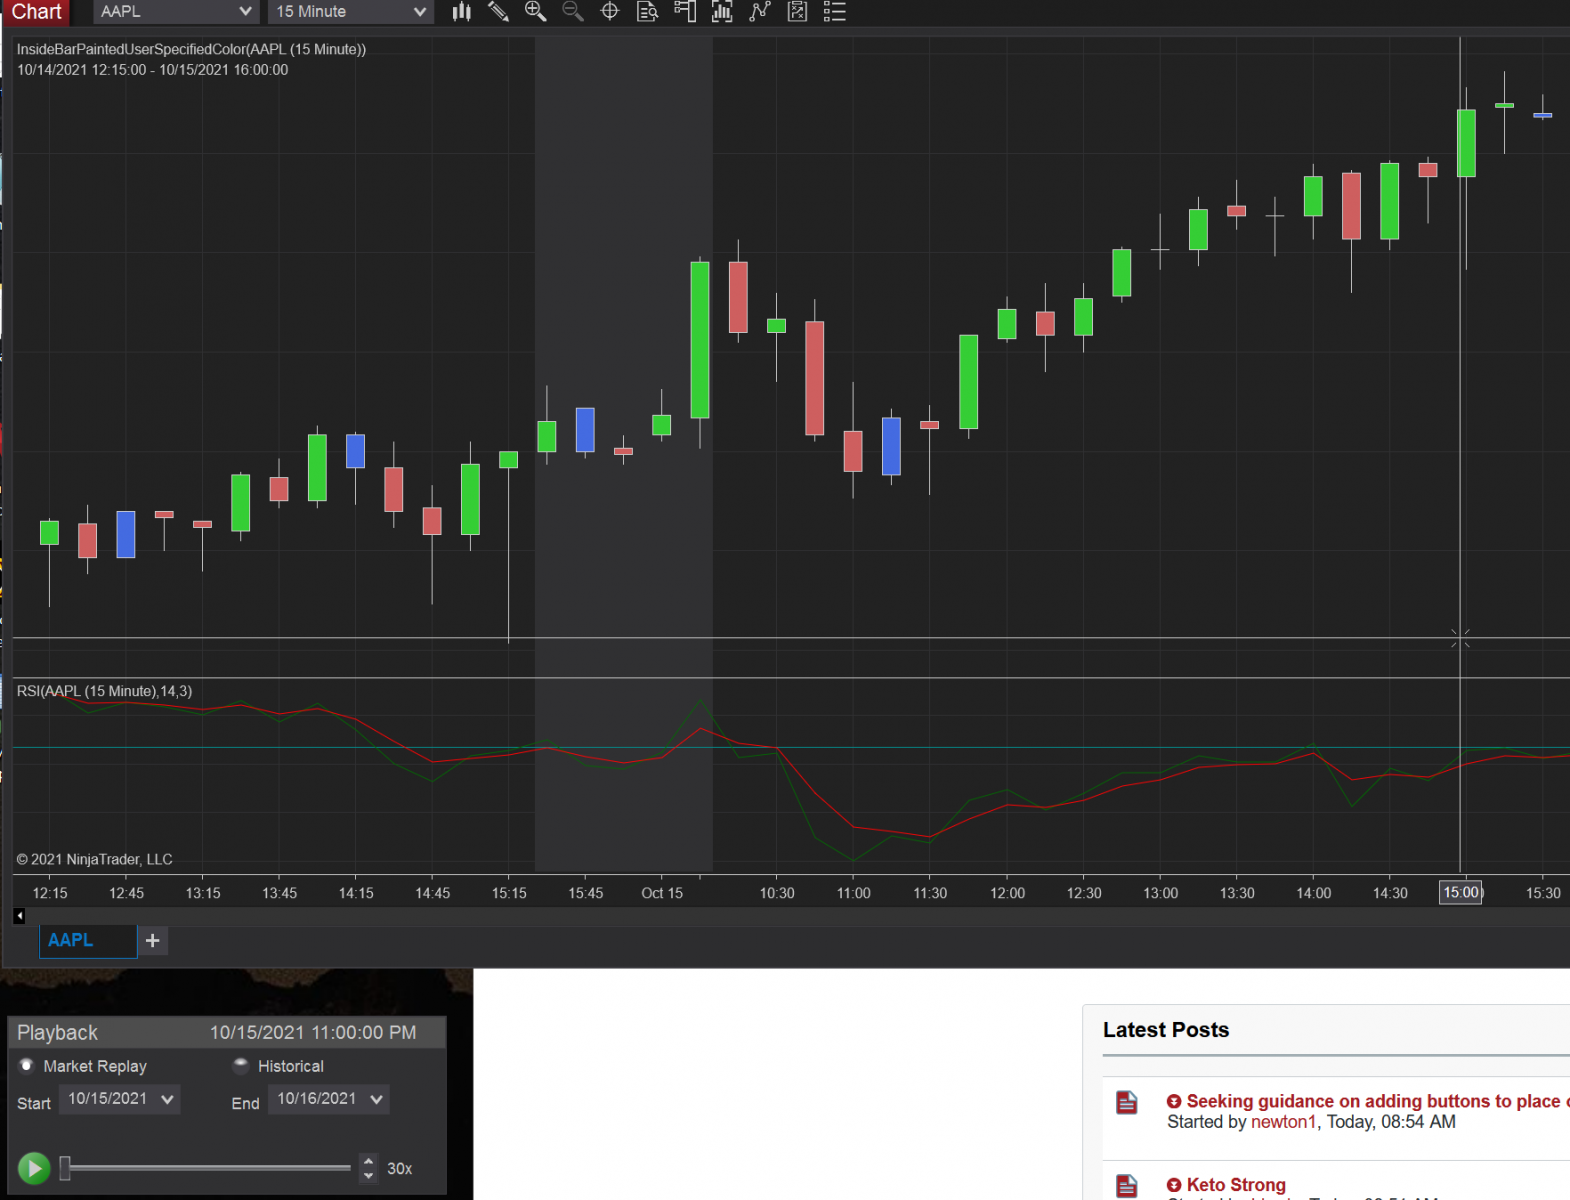This screenshot has width=1570, height=1200.
Task: Select the Market Replay radio button
Action: [x=27, y=1066]
